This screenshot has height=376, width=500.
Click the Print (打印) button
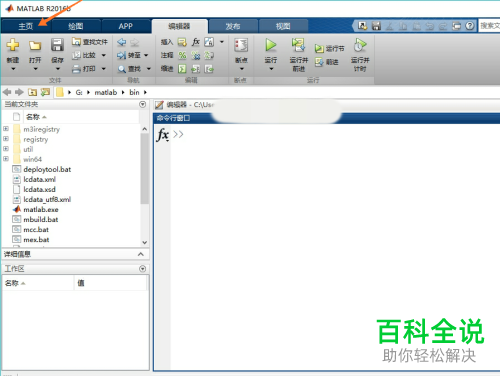tap(84, 69)
